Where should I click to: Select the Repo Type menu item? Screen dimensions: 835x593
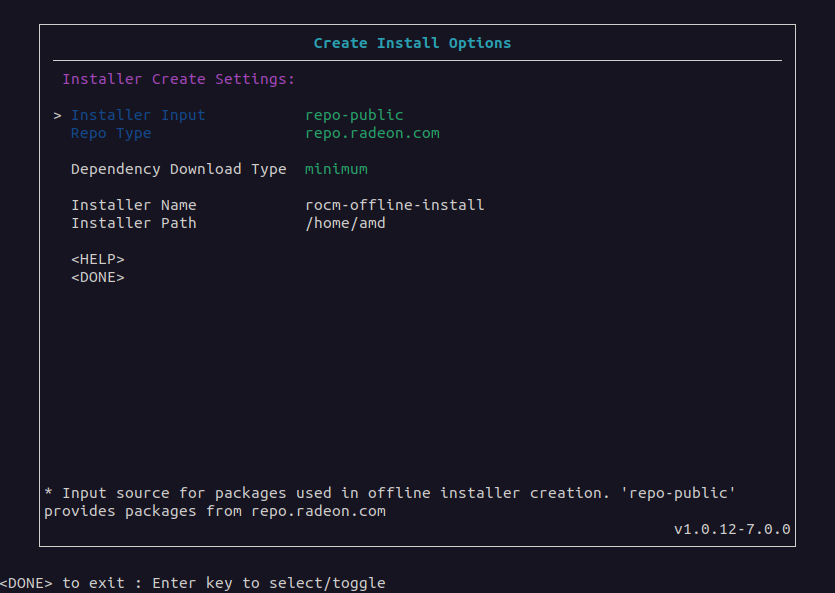[x=111, y=134]
